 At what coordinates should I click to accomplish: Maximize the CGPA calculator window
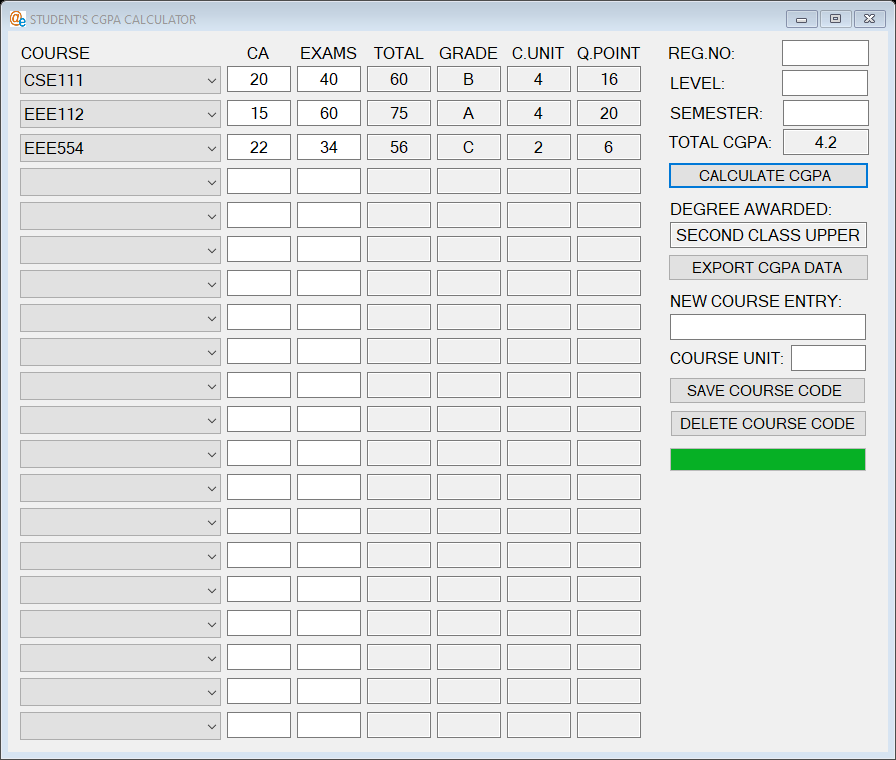coord(835,19)
